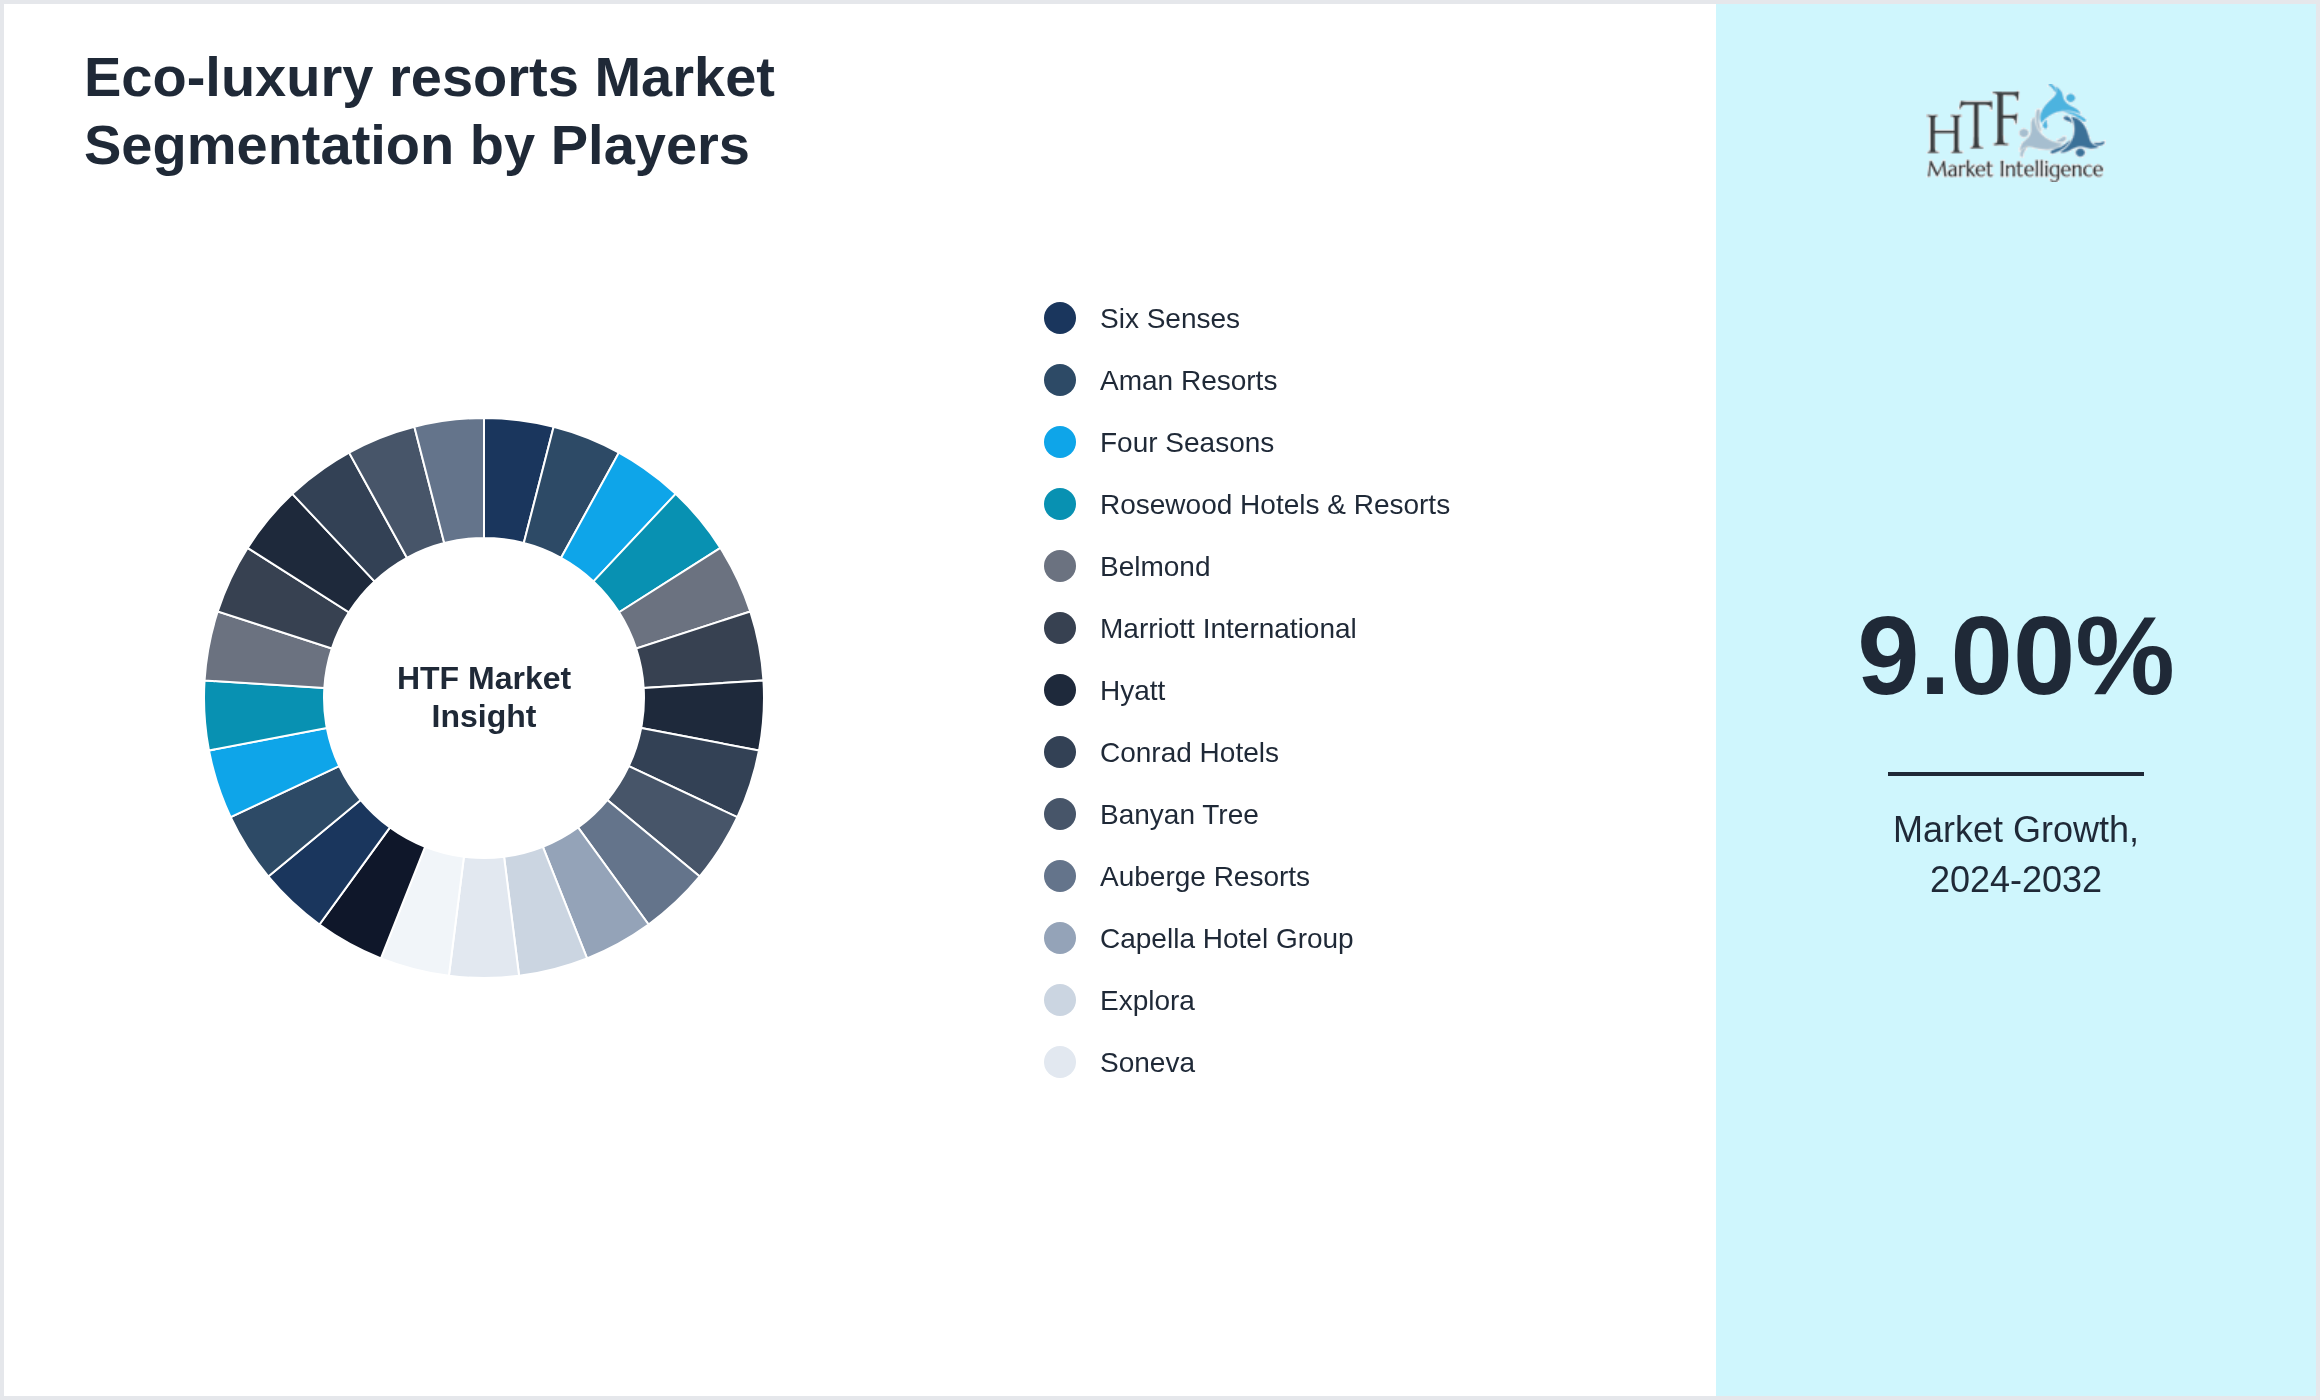Select the Rosewood Hotels & Resorts legend label
Screen dimensions: 2320x1400
1274,504
